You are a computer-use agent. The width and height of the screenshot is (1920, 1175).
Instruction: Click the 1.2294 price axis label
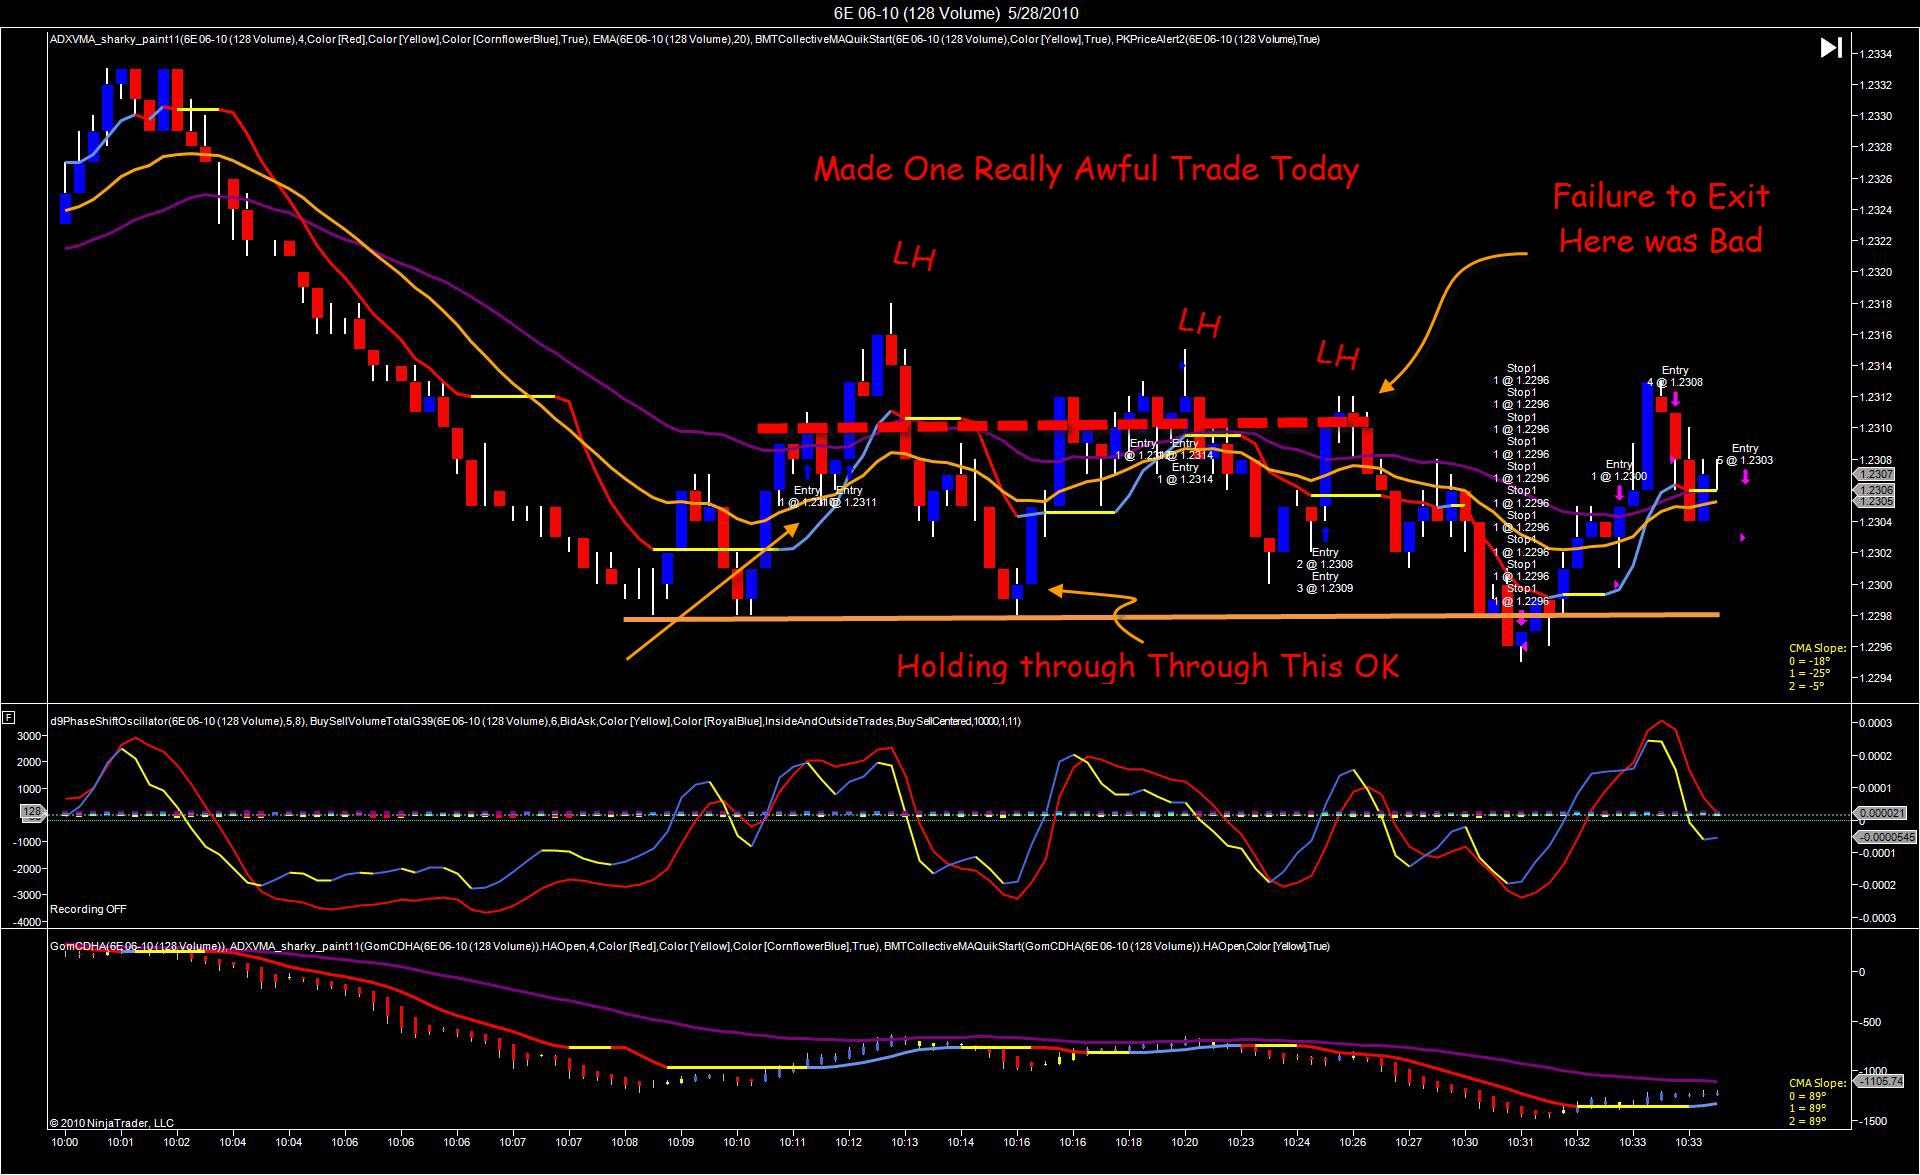(x=1876, y=678)
